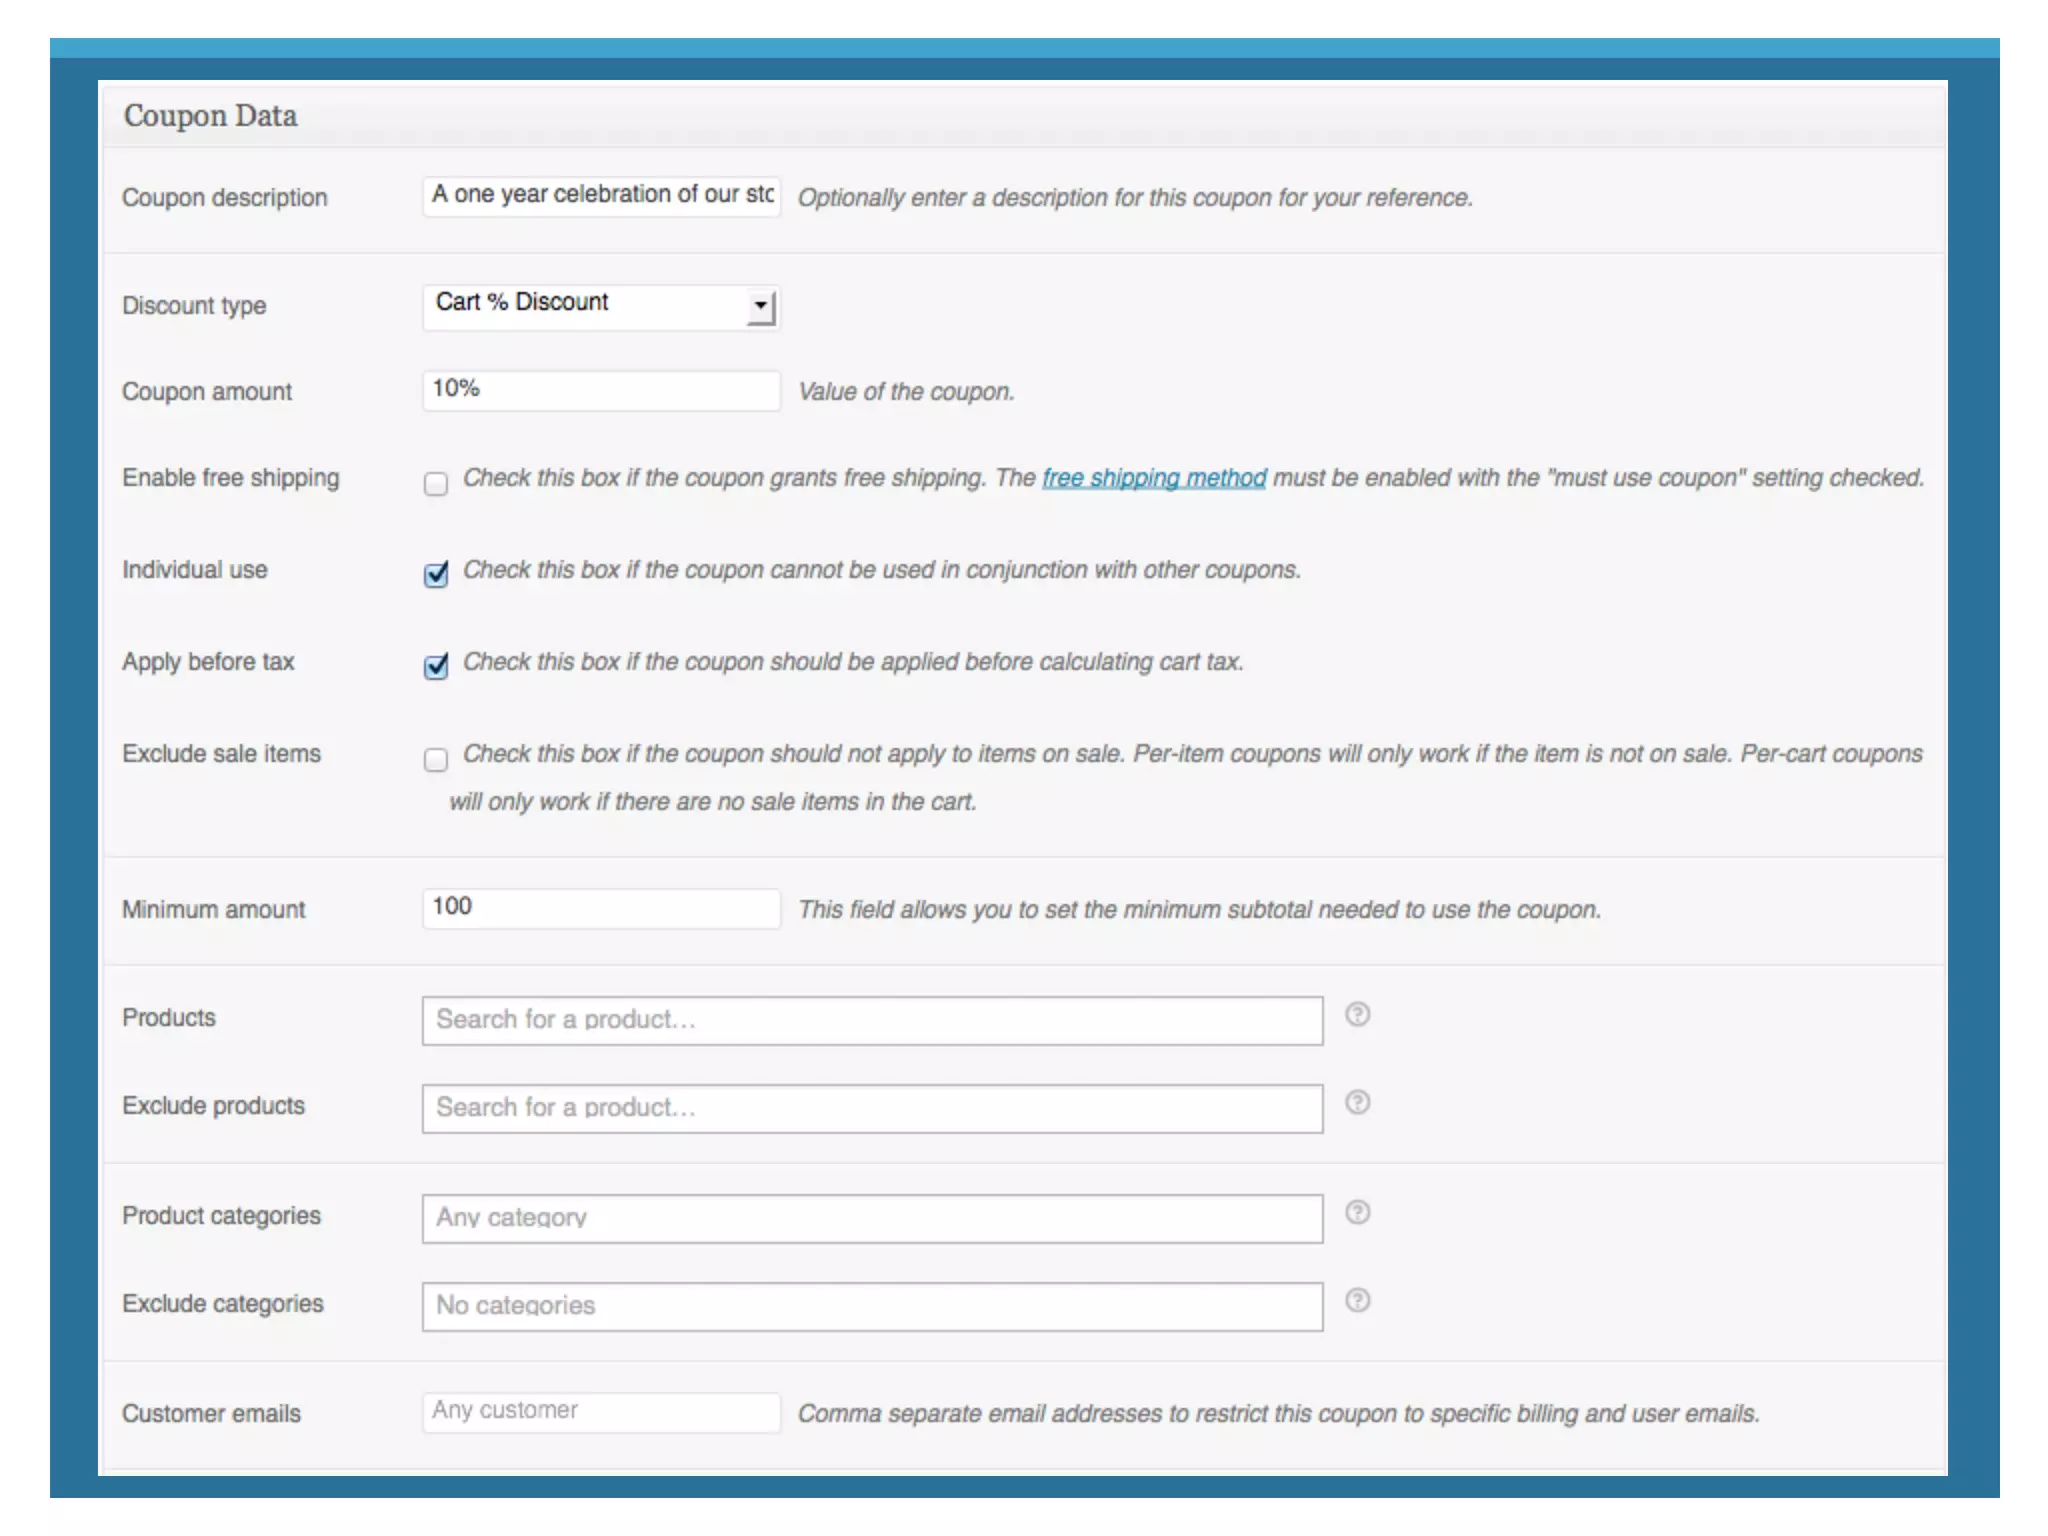Click the Customer emails field
The image size is (2048, 1536).
click(x=601, y=1412)
